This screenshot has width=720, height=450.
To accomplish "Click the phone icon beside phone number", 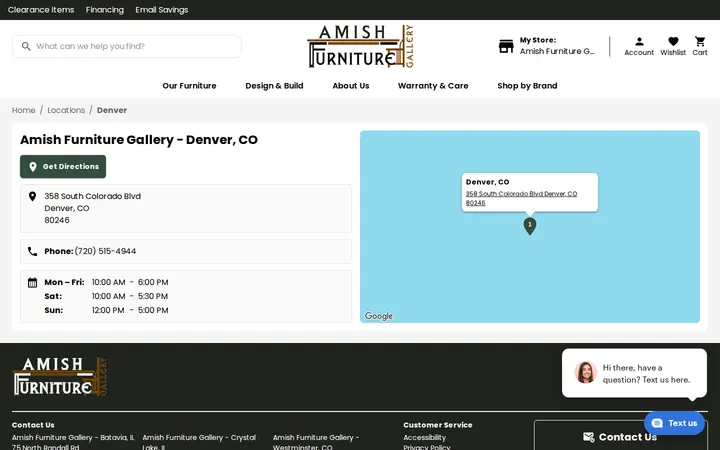I will (32, 251).
